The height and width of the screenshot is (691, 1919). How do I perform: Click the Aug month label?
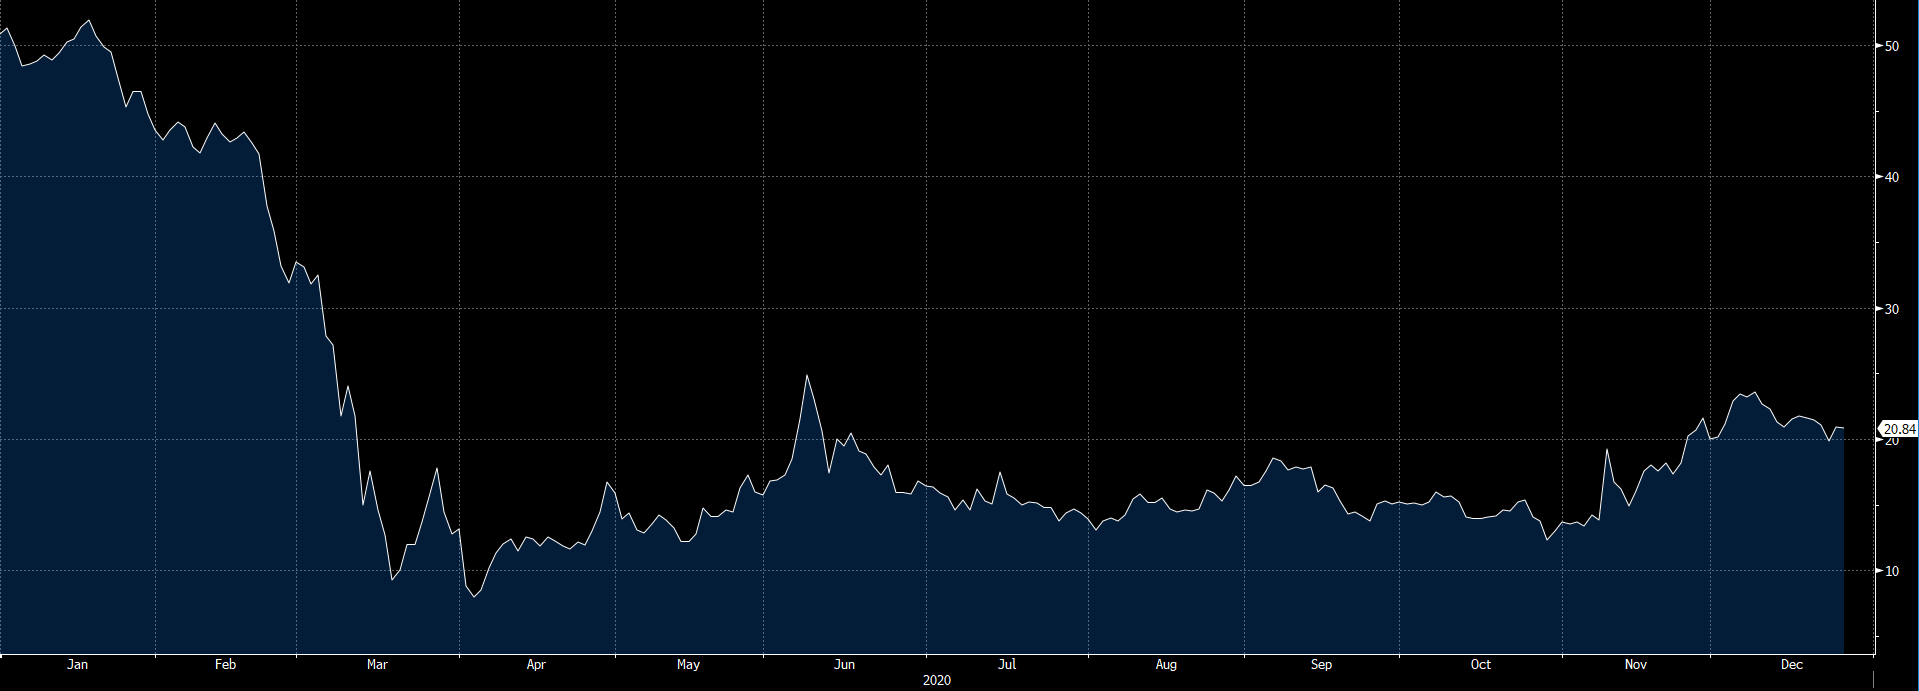1166,664
